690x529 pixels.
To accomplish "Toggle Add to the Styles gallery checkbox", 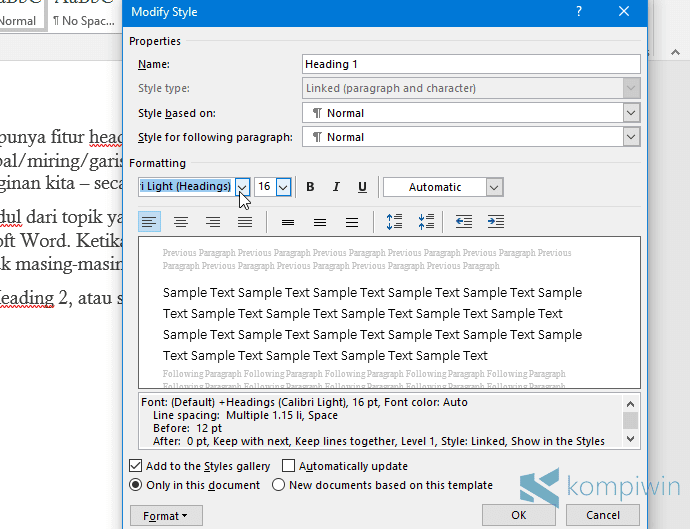I will click(136, 466).
